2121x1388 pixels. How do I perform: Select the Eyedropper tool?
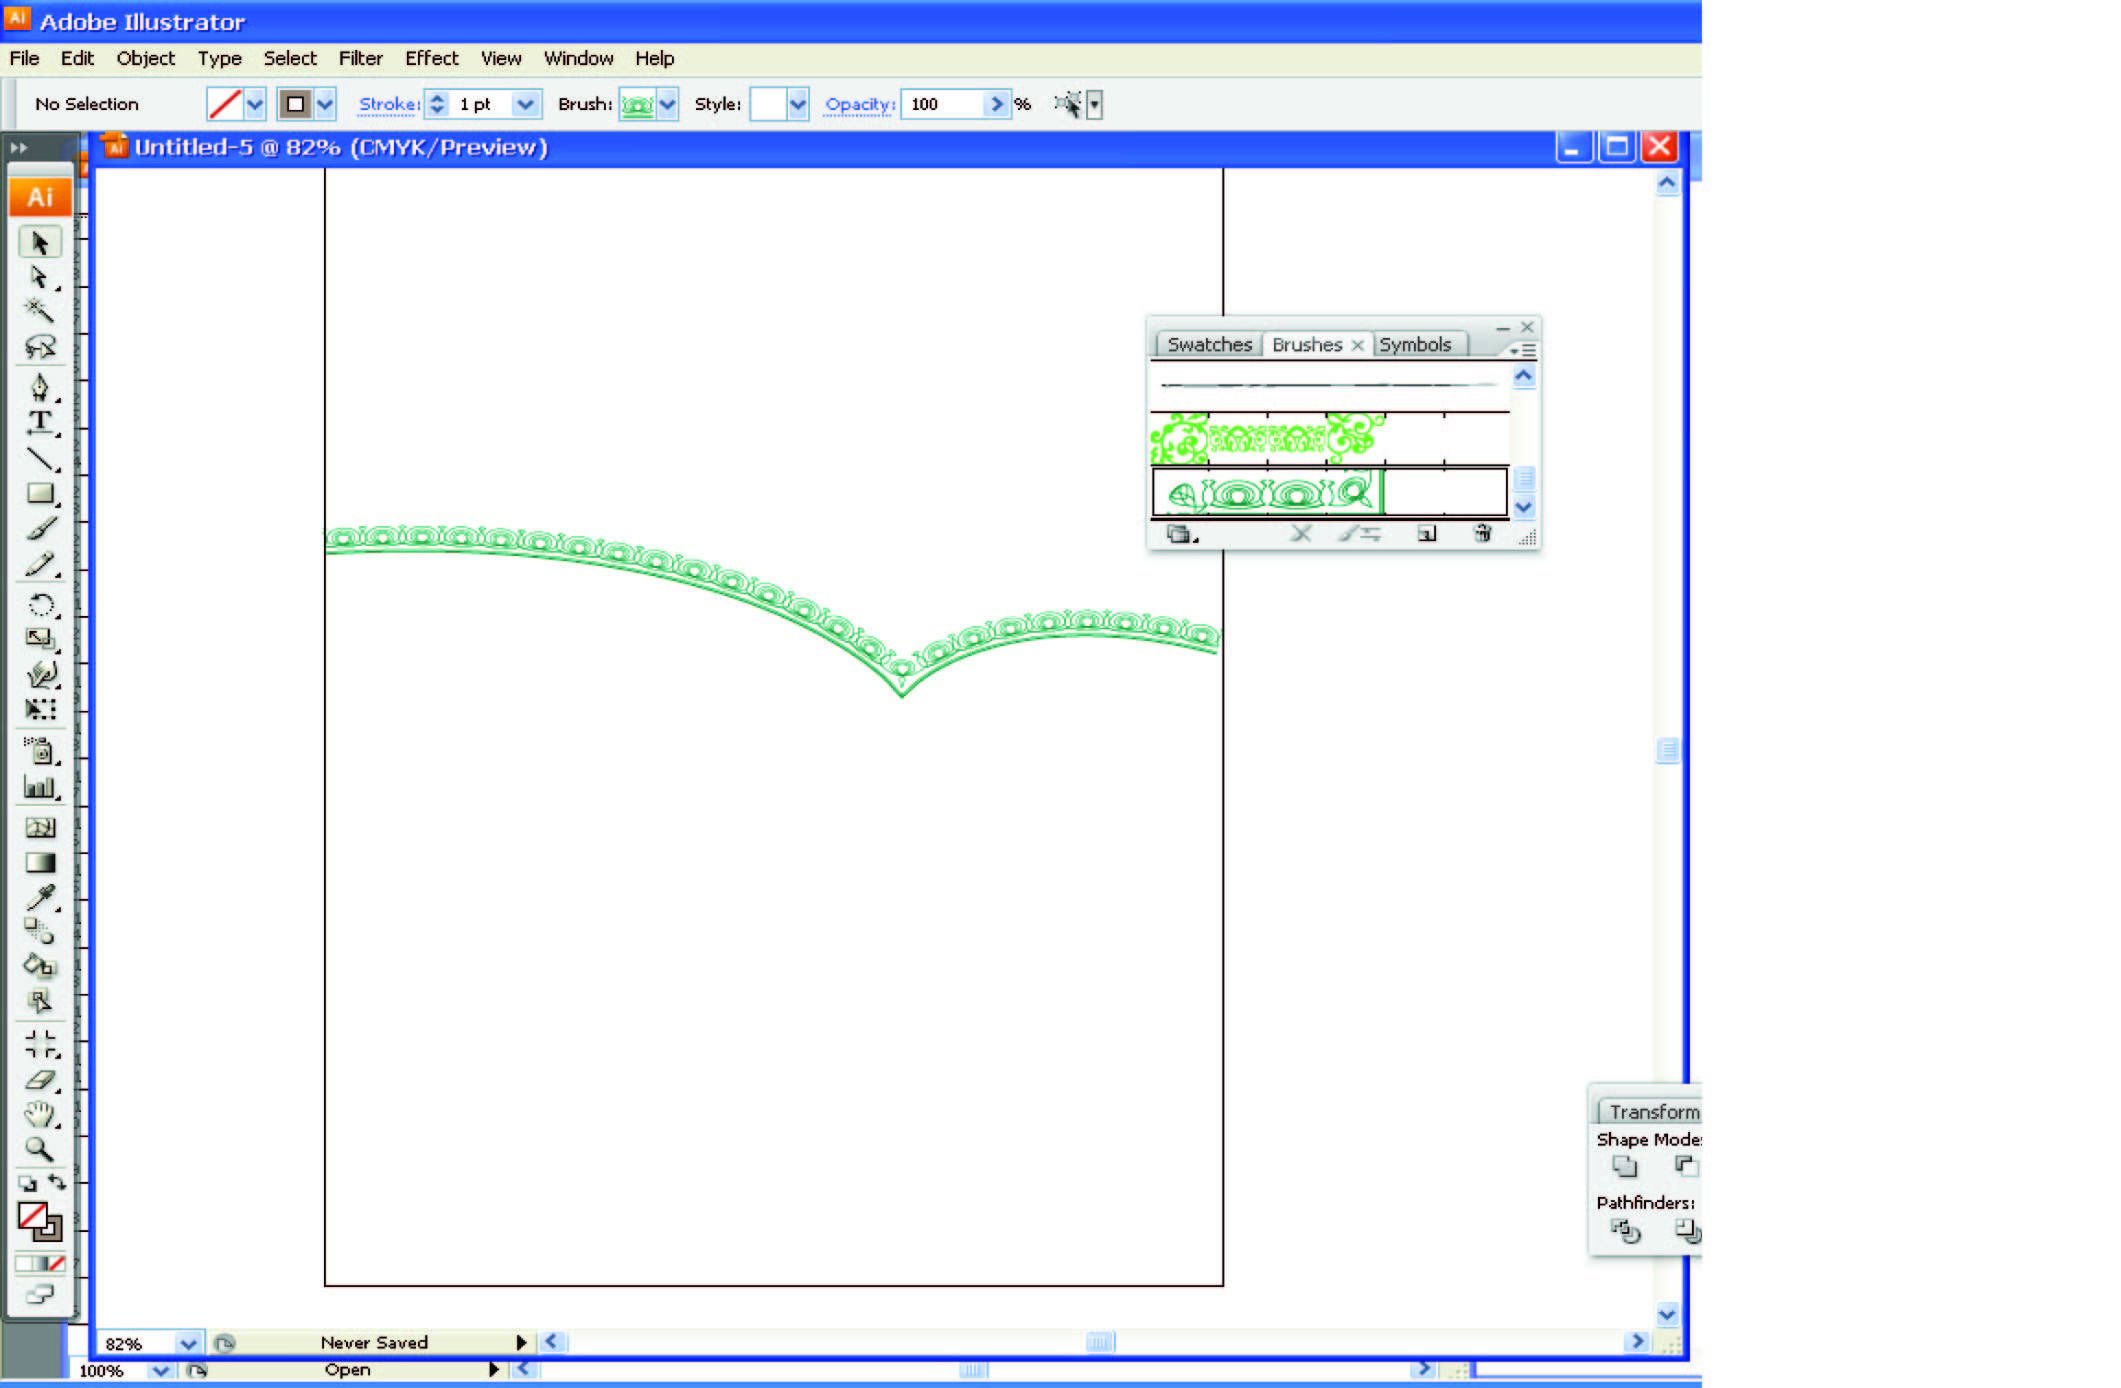coord(39,897)
